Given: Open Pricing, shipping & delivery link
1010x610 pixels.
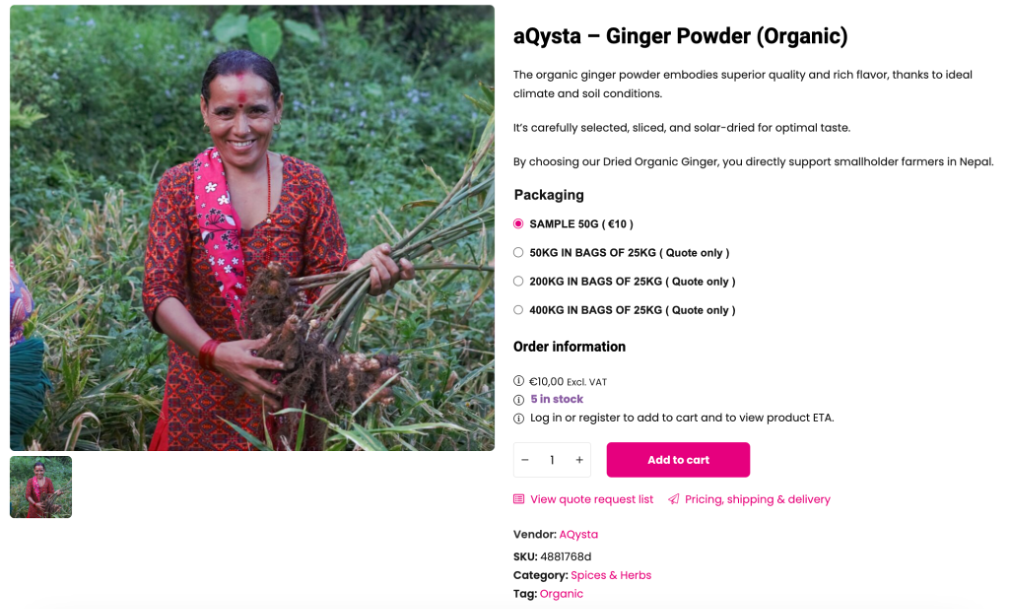Looking at the screenshot, I should (x=758, y=499).
